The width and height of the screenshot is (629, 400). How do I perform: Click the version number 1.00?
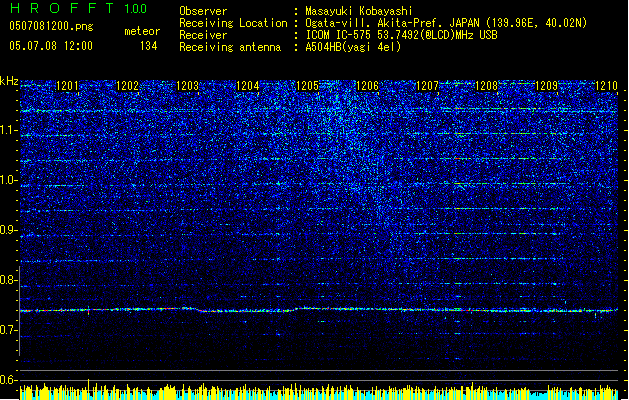[x=135, y=8]
